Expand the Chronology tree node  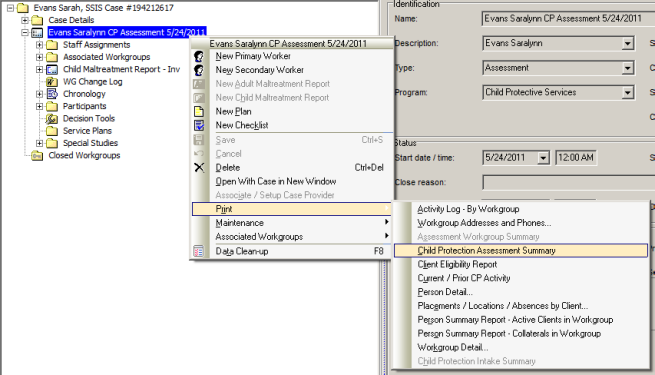coord(40,94)
